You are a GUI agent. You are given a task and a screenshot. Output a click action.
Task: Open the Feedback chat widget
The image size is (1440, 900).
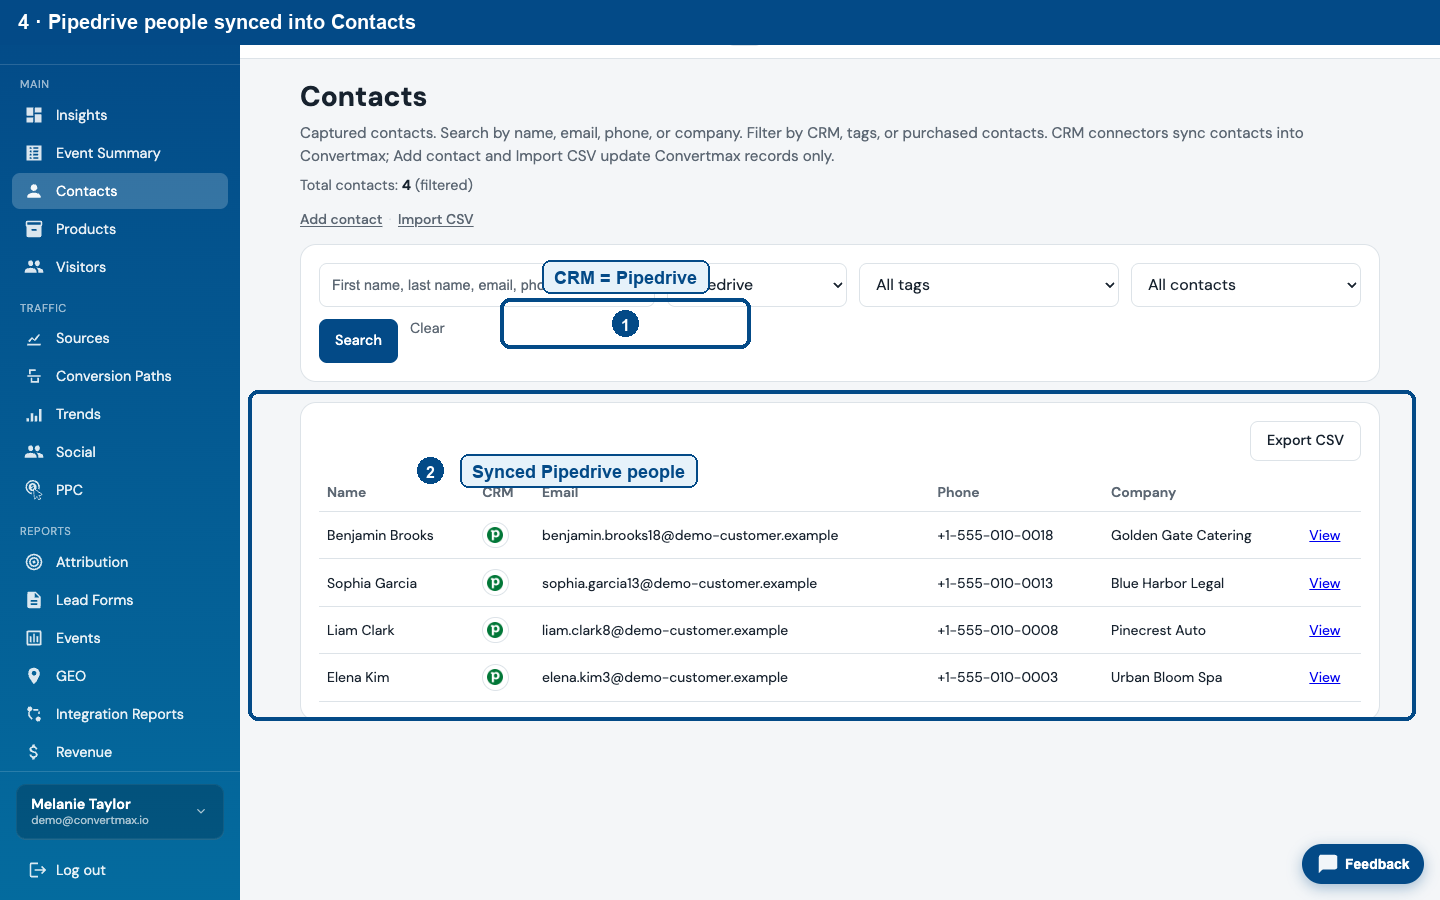click(1363, 864)
